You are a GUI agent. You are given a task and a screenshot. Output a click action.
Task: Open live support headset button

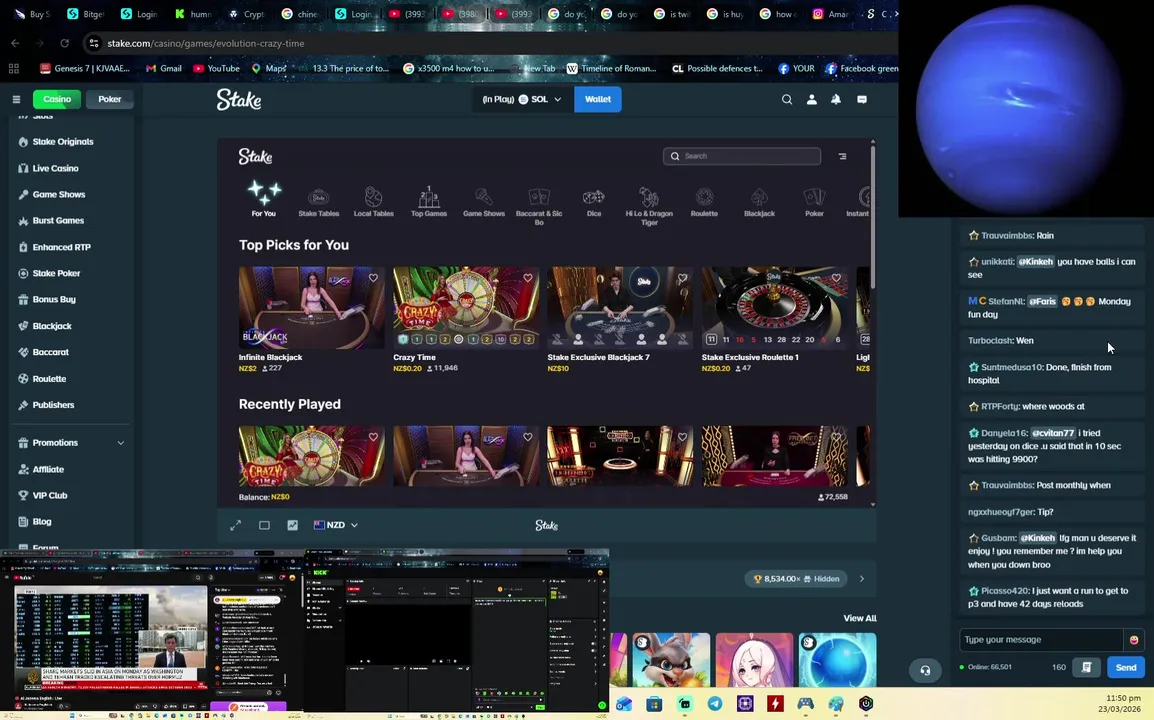(925, 670)
